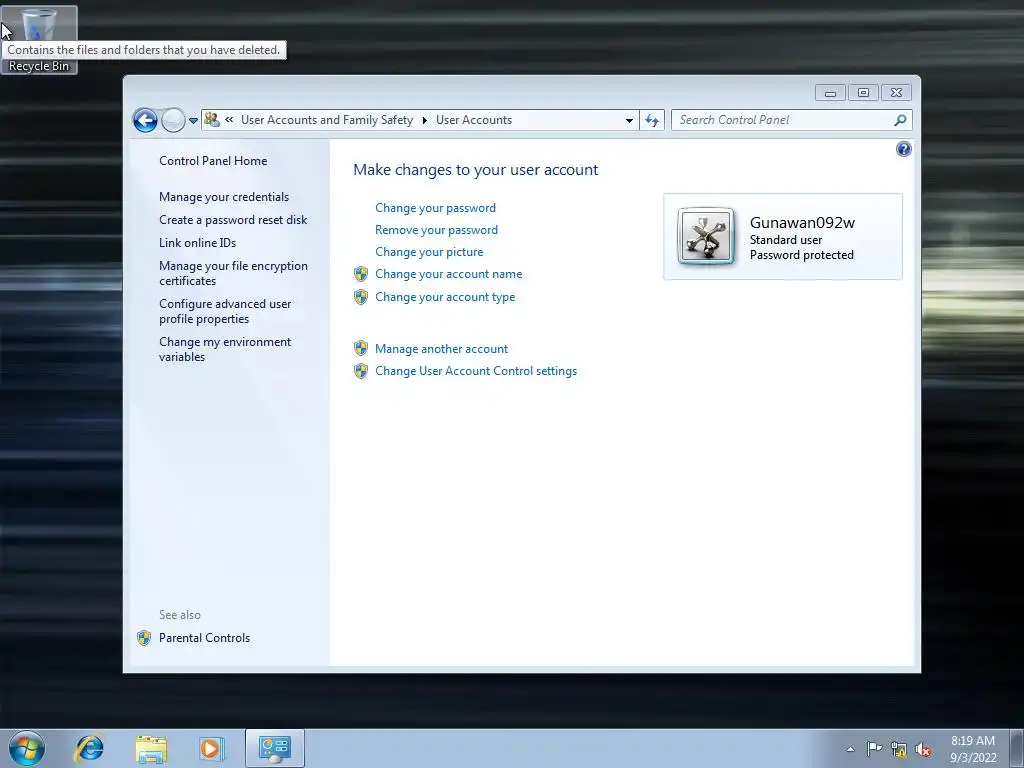Open Change my environment variables

[225, 349]
